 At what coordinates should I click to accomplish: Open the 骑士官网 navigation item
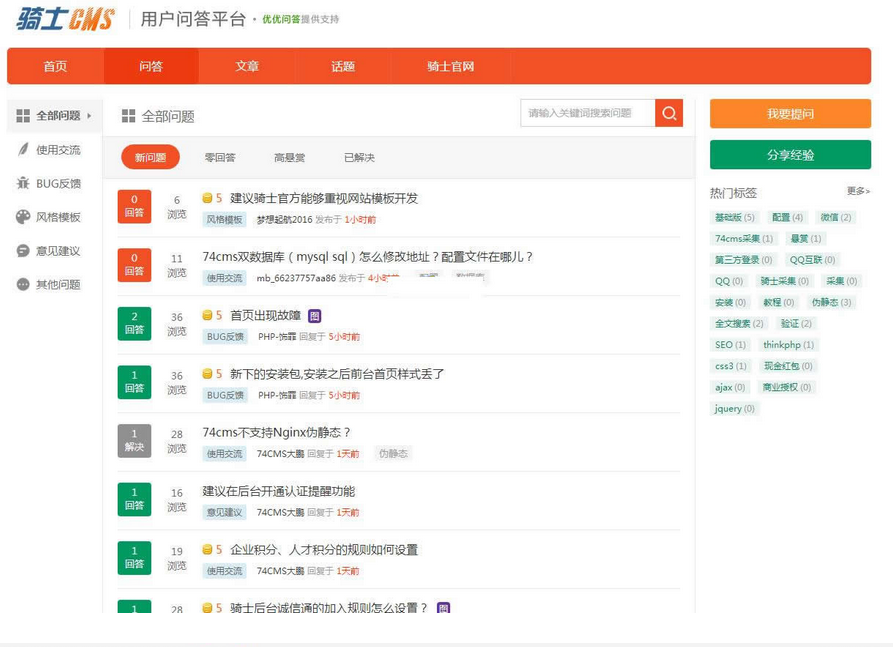point(450,66)
